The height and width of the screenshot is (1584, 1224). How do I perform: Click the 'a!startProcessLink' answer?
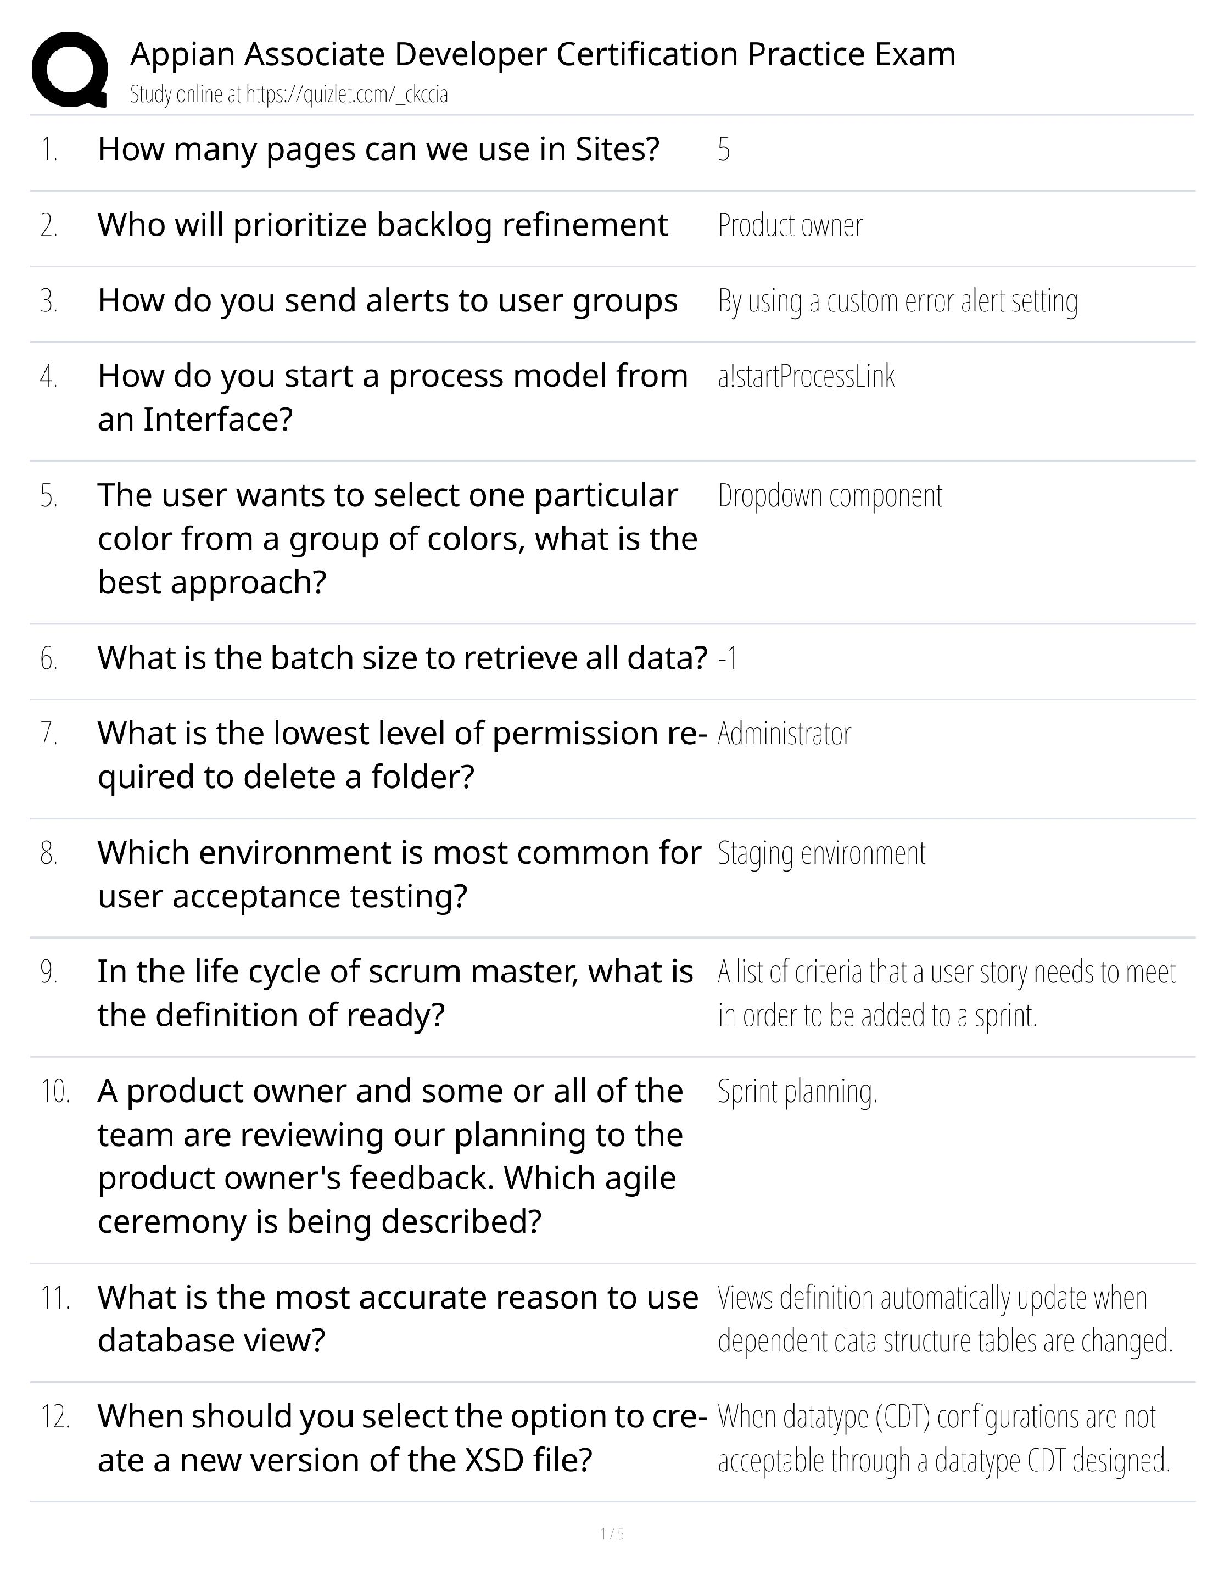click(x=806, y=377)
